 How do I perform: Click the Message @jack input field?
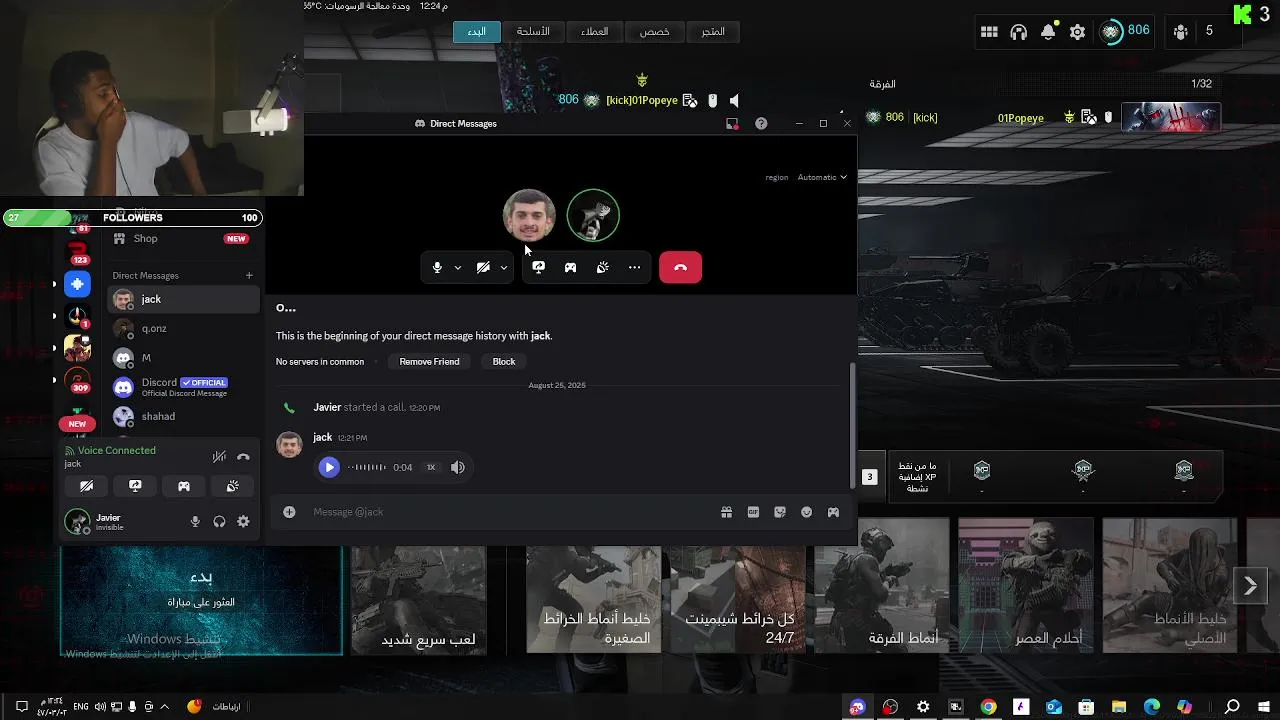click(x=510, y=512)
